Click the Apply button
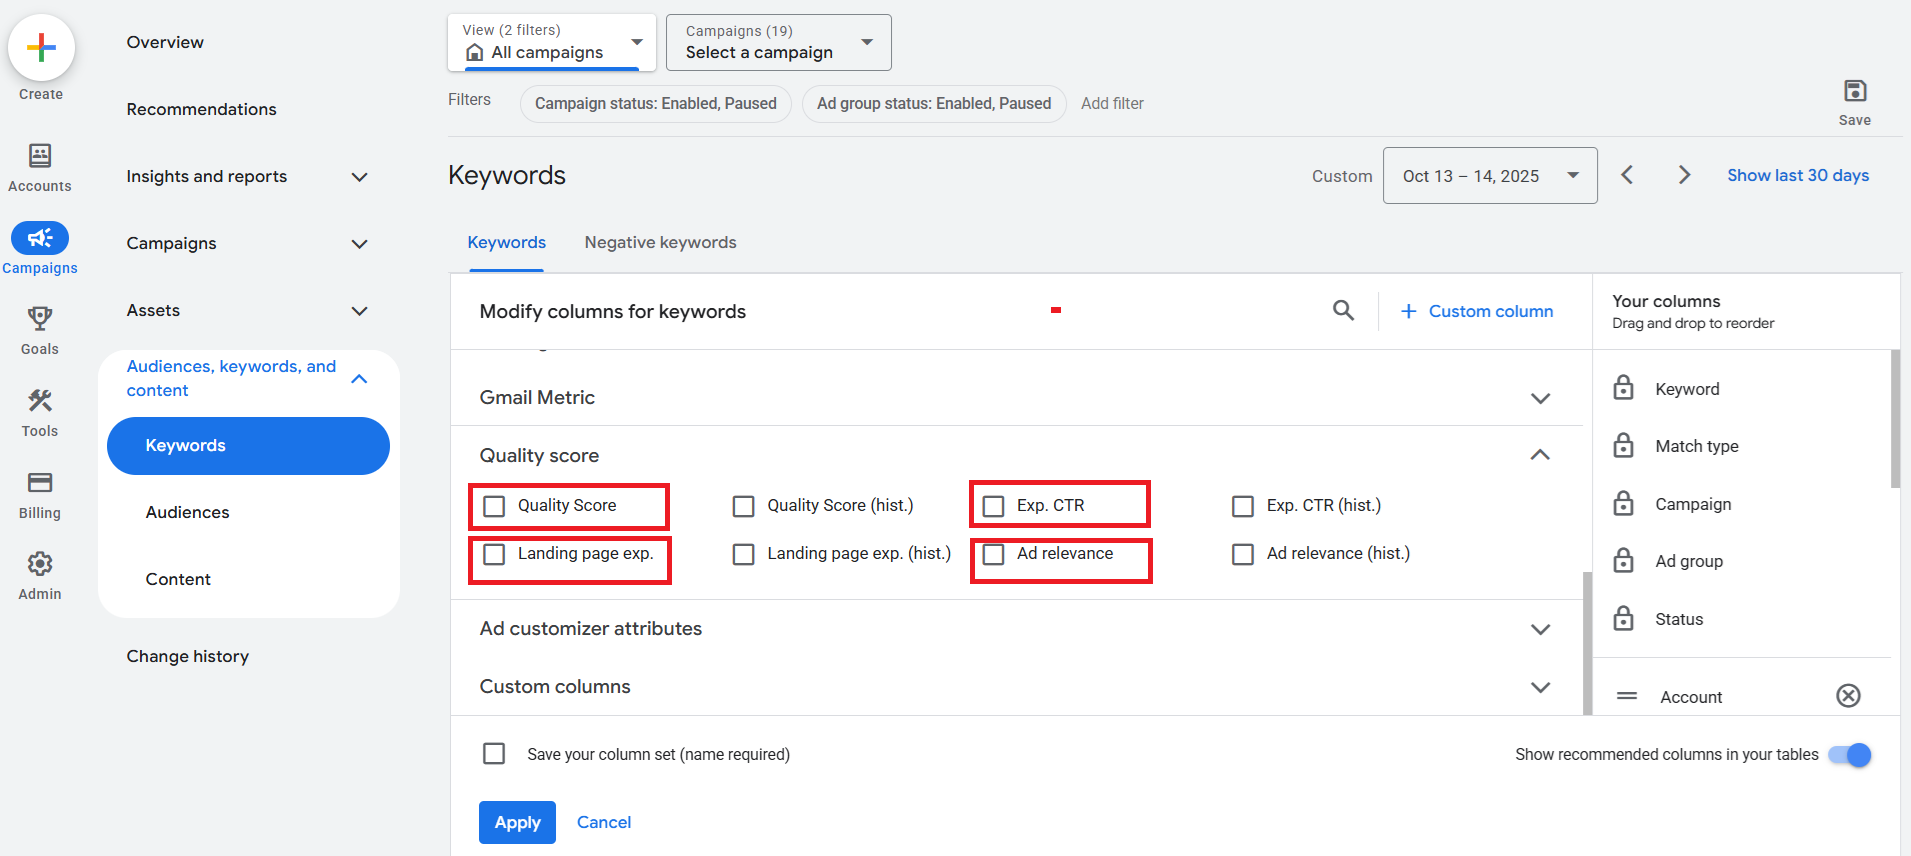 [x=517, y=822]
